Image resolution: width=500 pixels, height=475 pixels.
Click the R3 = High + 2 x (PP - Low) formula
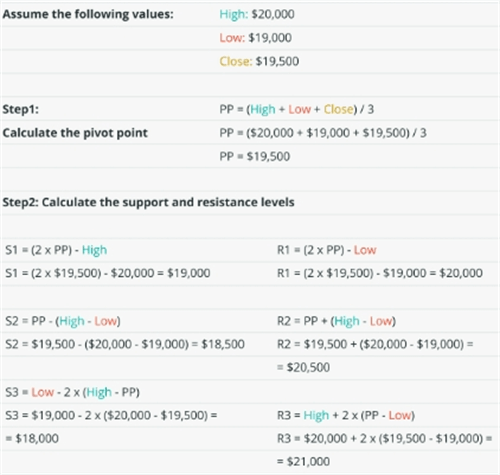coord(346,416)
